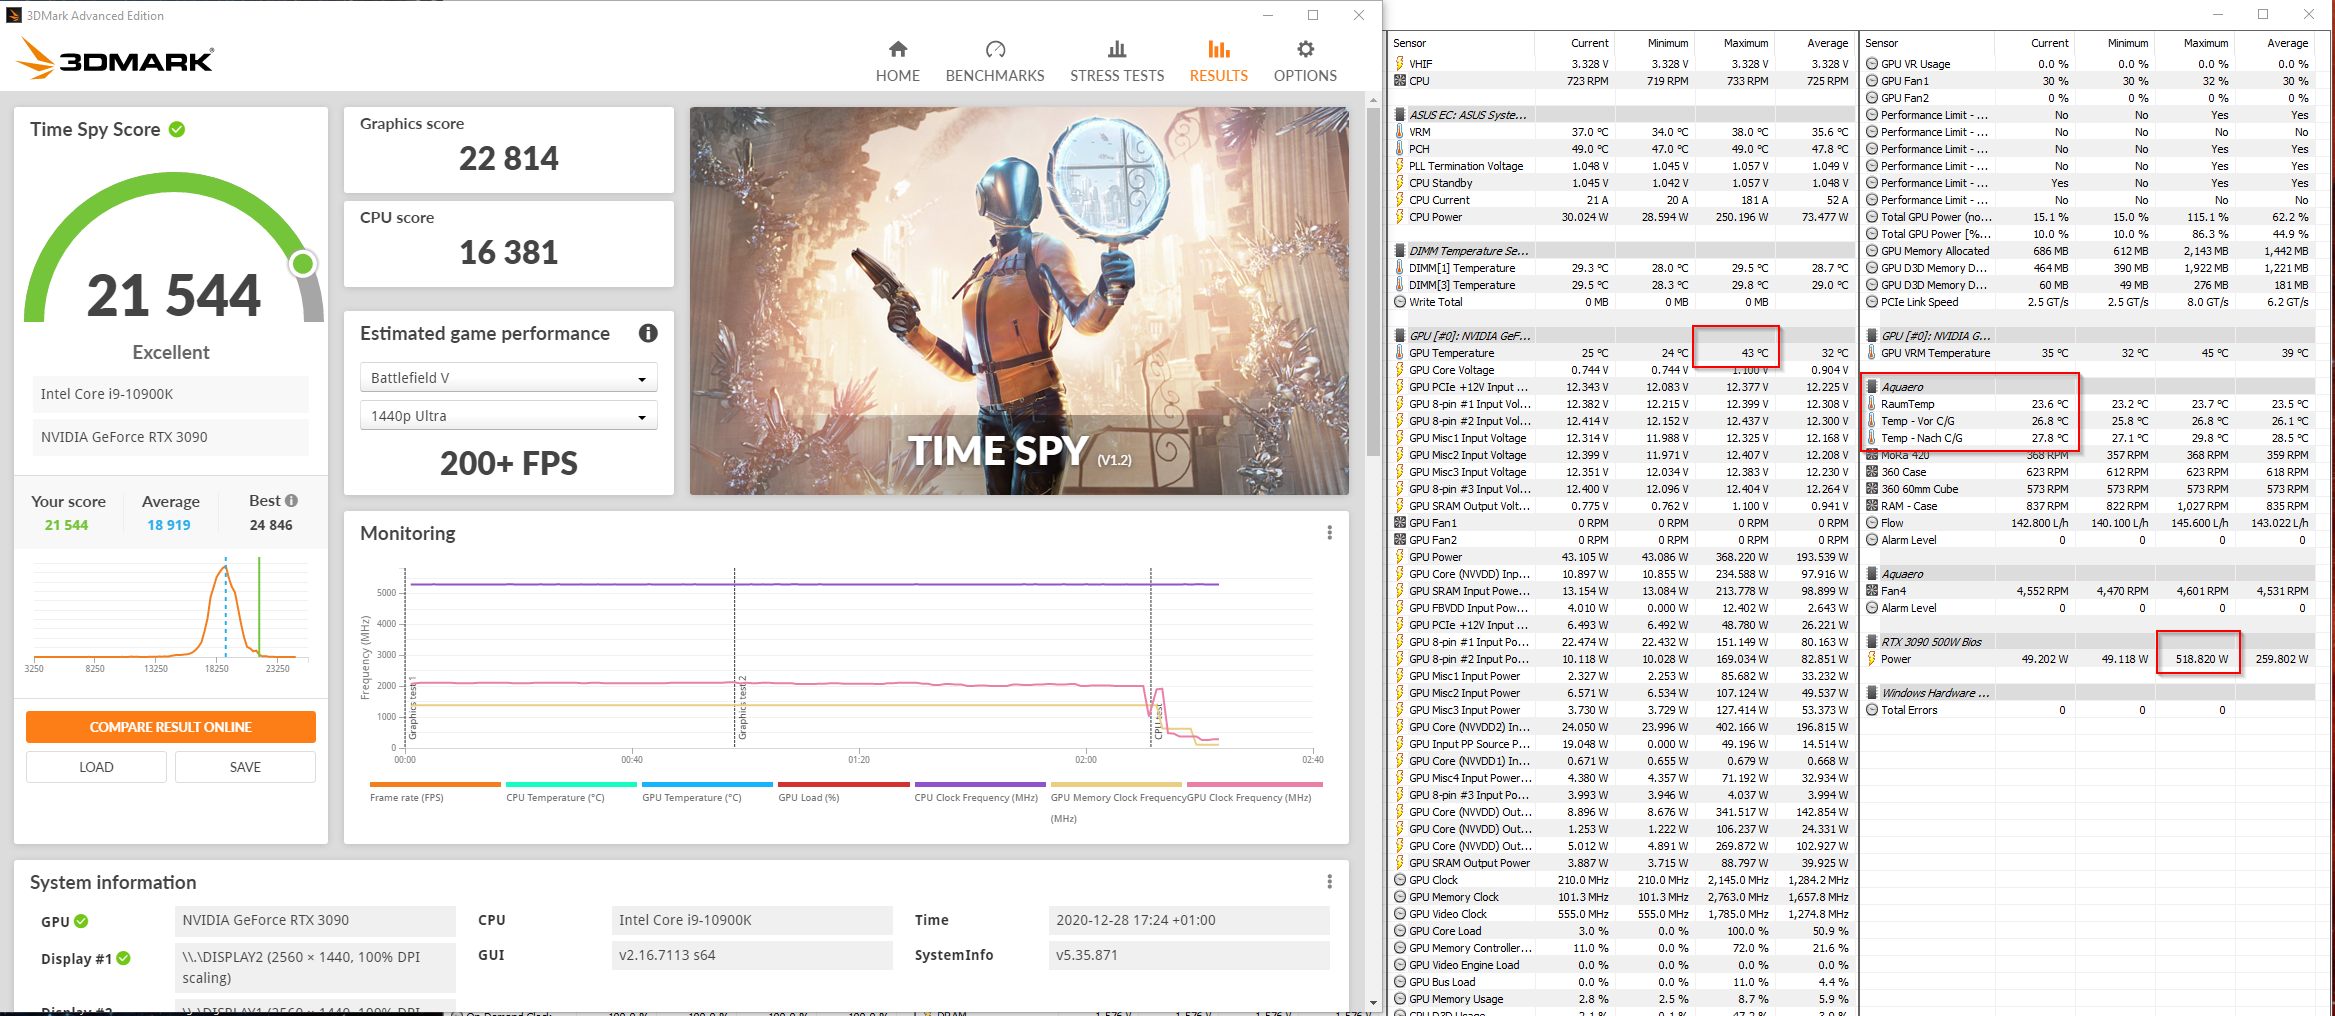
Task: Open the BENCHMARKS section
Action: click(x=994, y=62)
